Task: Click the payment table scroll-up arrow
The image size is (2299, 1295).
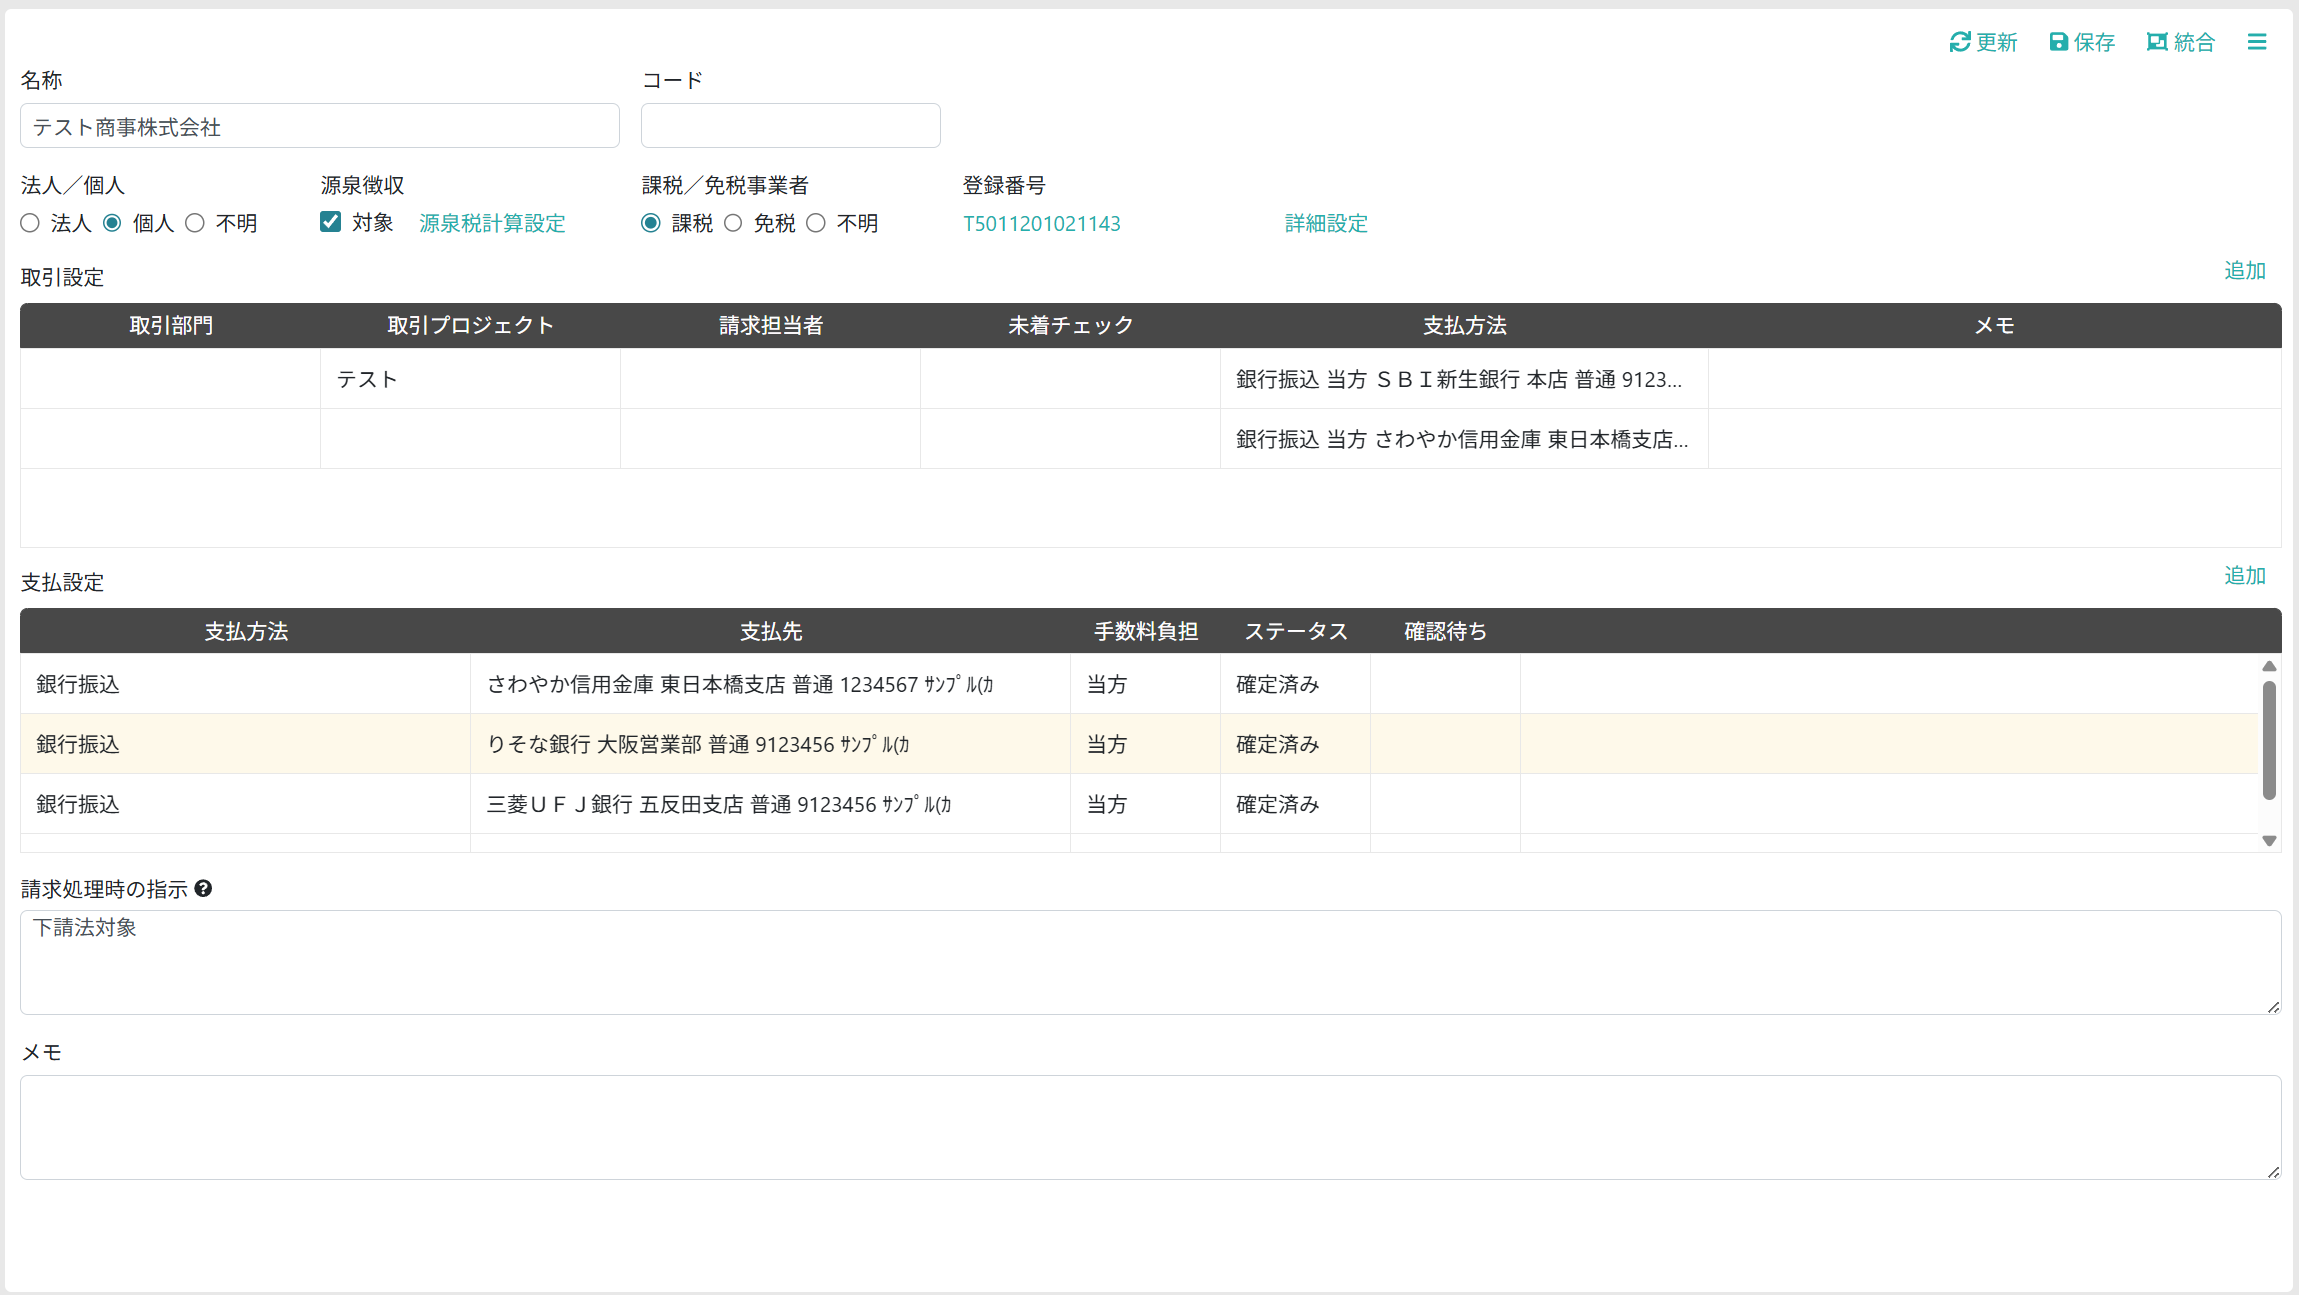Action: point(2269,666)
